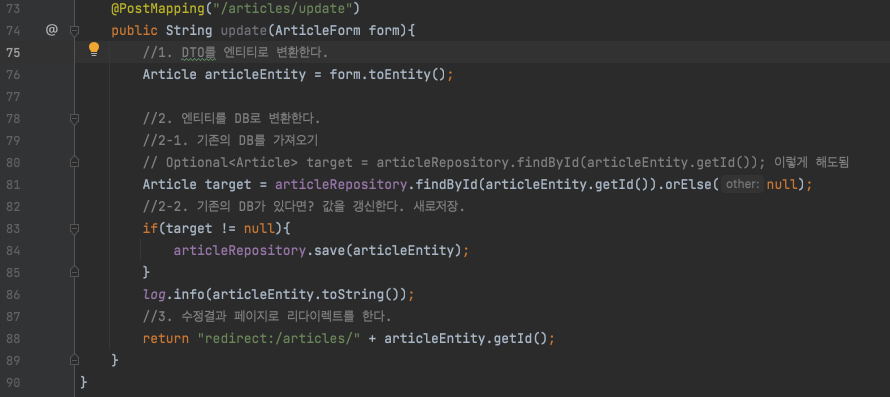
Task: Click line number 75 in the gutter
Action: point(14,53)
